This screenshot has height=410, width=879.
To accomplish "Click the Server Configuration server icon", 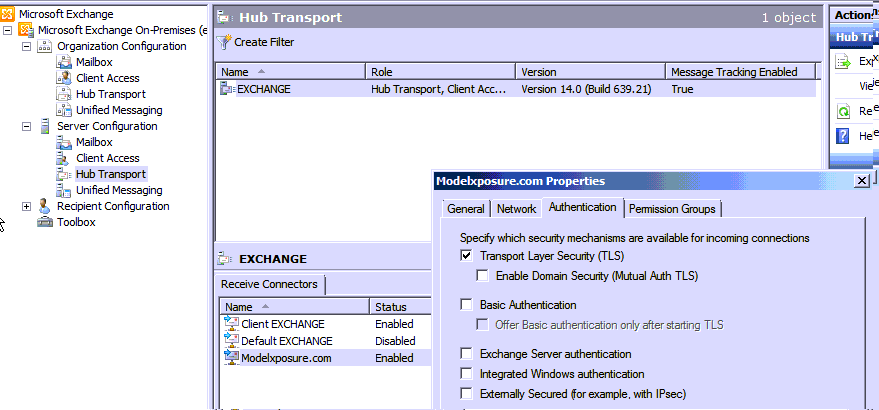I will coord(45,126).
